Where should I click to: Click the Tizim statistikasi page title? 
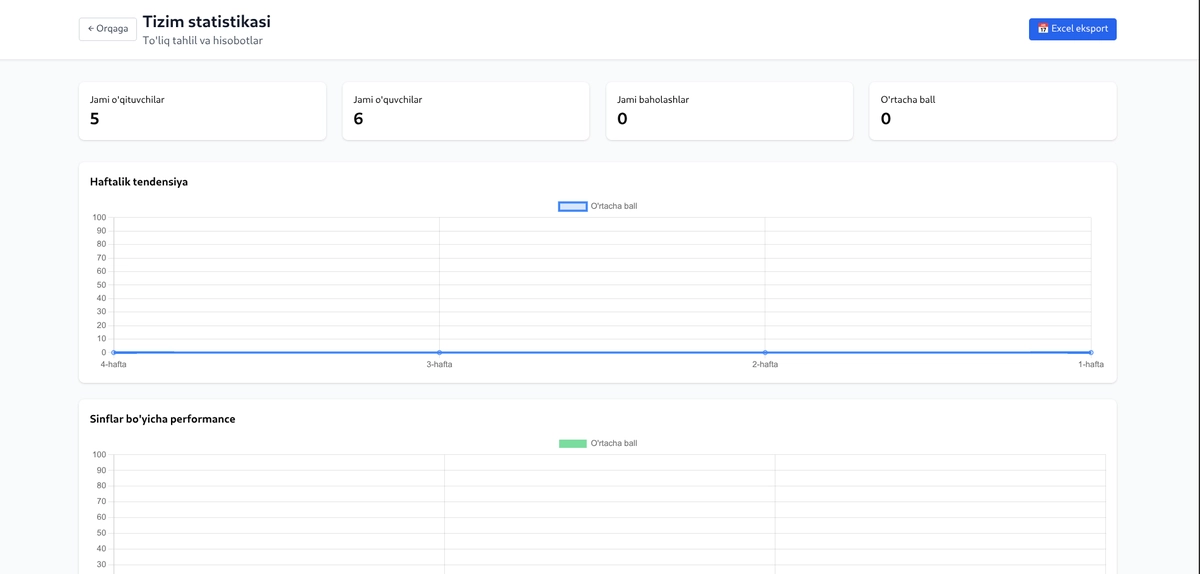coord(207,21)
